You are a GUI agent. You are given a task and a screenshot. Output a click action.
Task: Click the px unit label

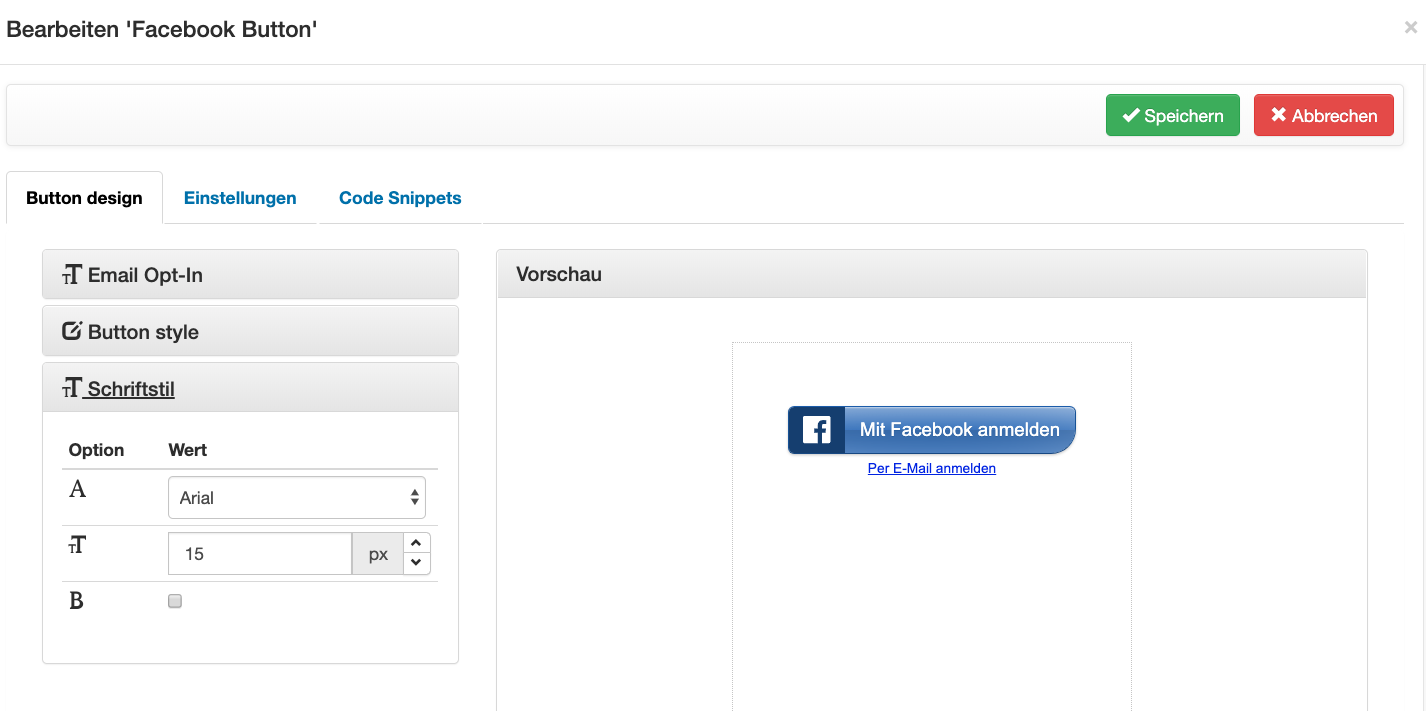[378, 554]
